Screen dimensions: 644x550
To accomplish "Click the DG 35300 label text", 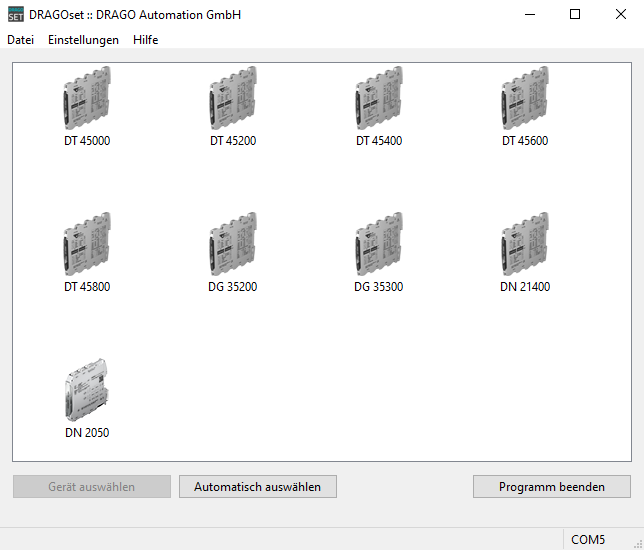I will click(x=379, y=287).
